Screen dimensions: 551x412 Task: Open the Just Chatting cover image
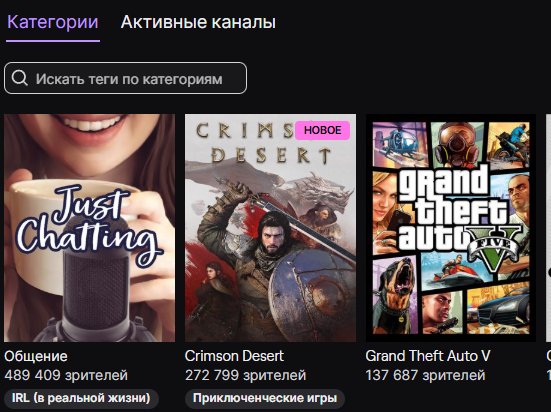coord(90,228)
